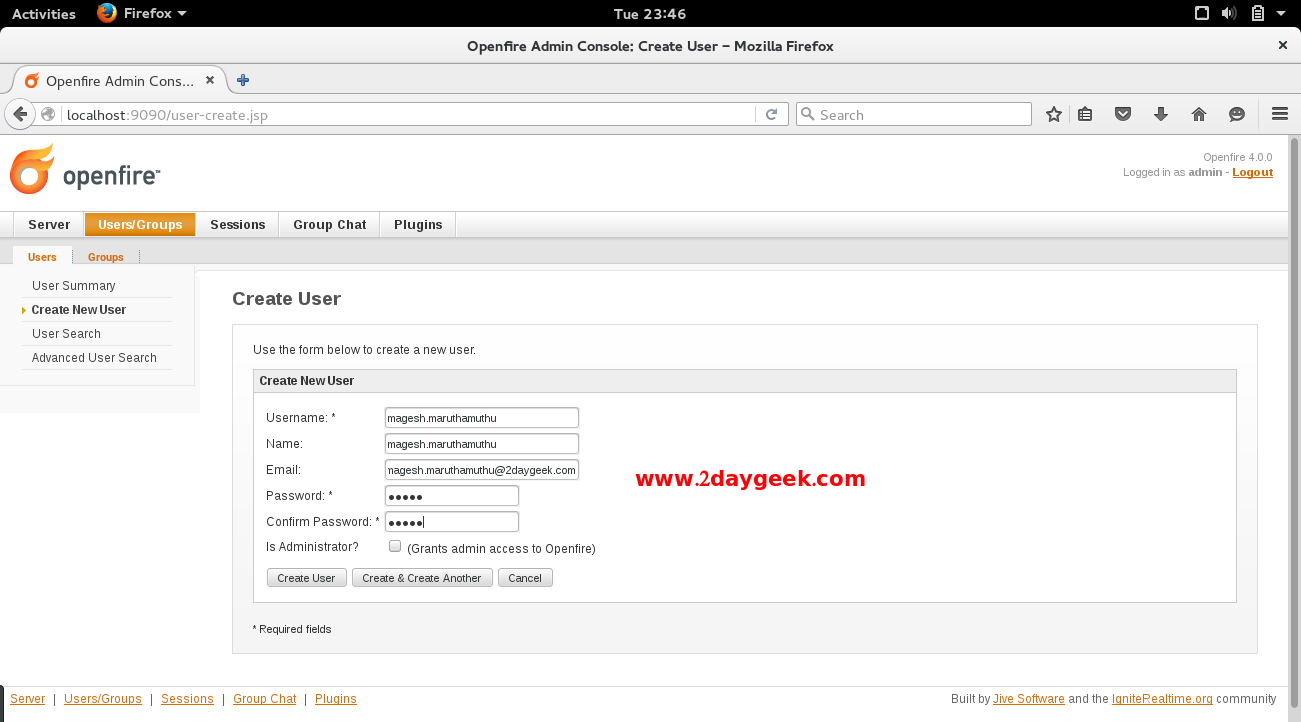Go to Firefox home icon

[x=1199, y=114]
